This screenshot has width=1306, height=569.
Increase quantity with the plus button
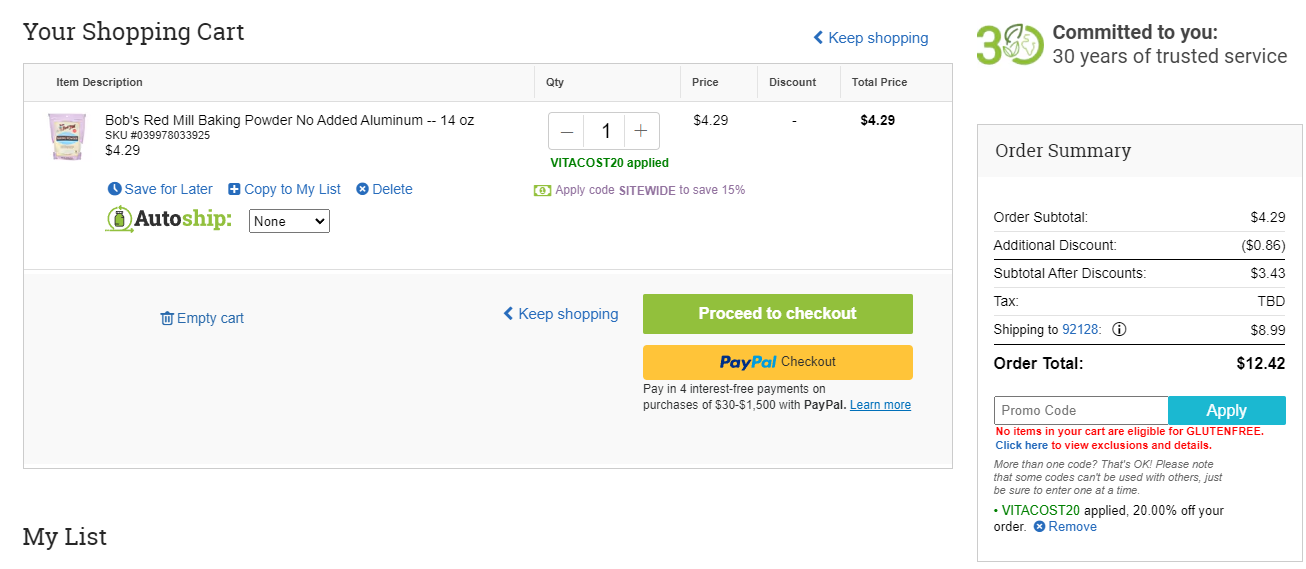(641, 131)
